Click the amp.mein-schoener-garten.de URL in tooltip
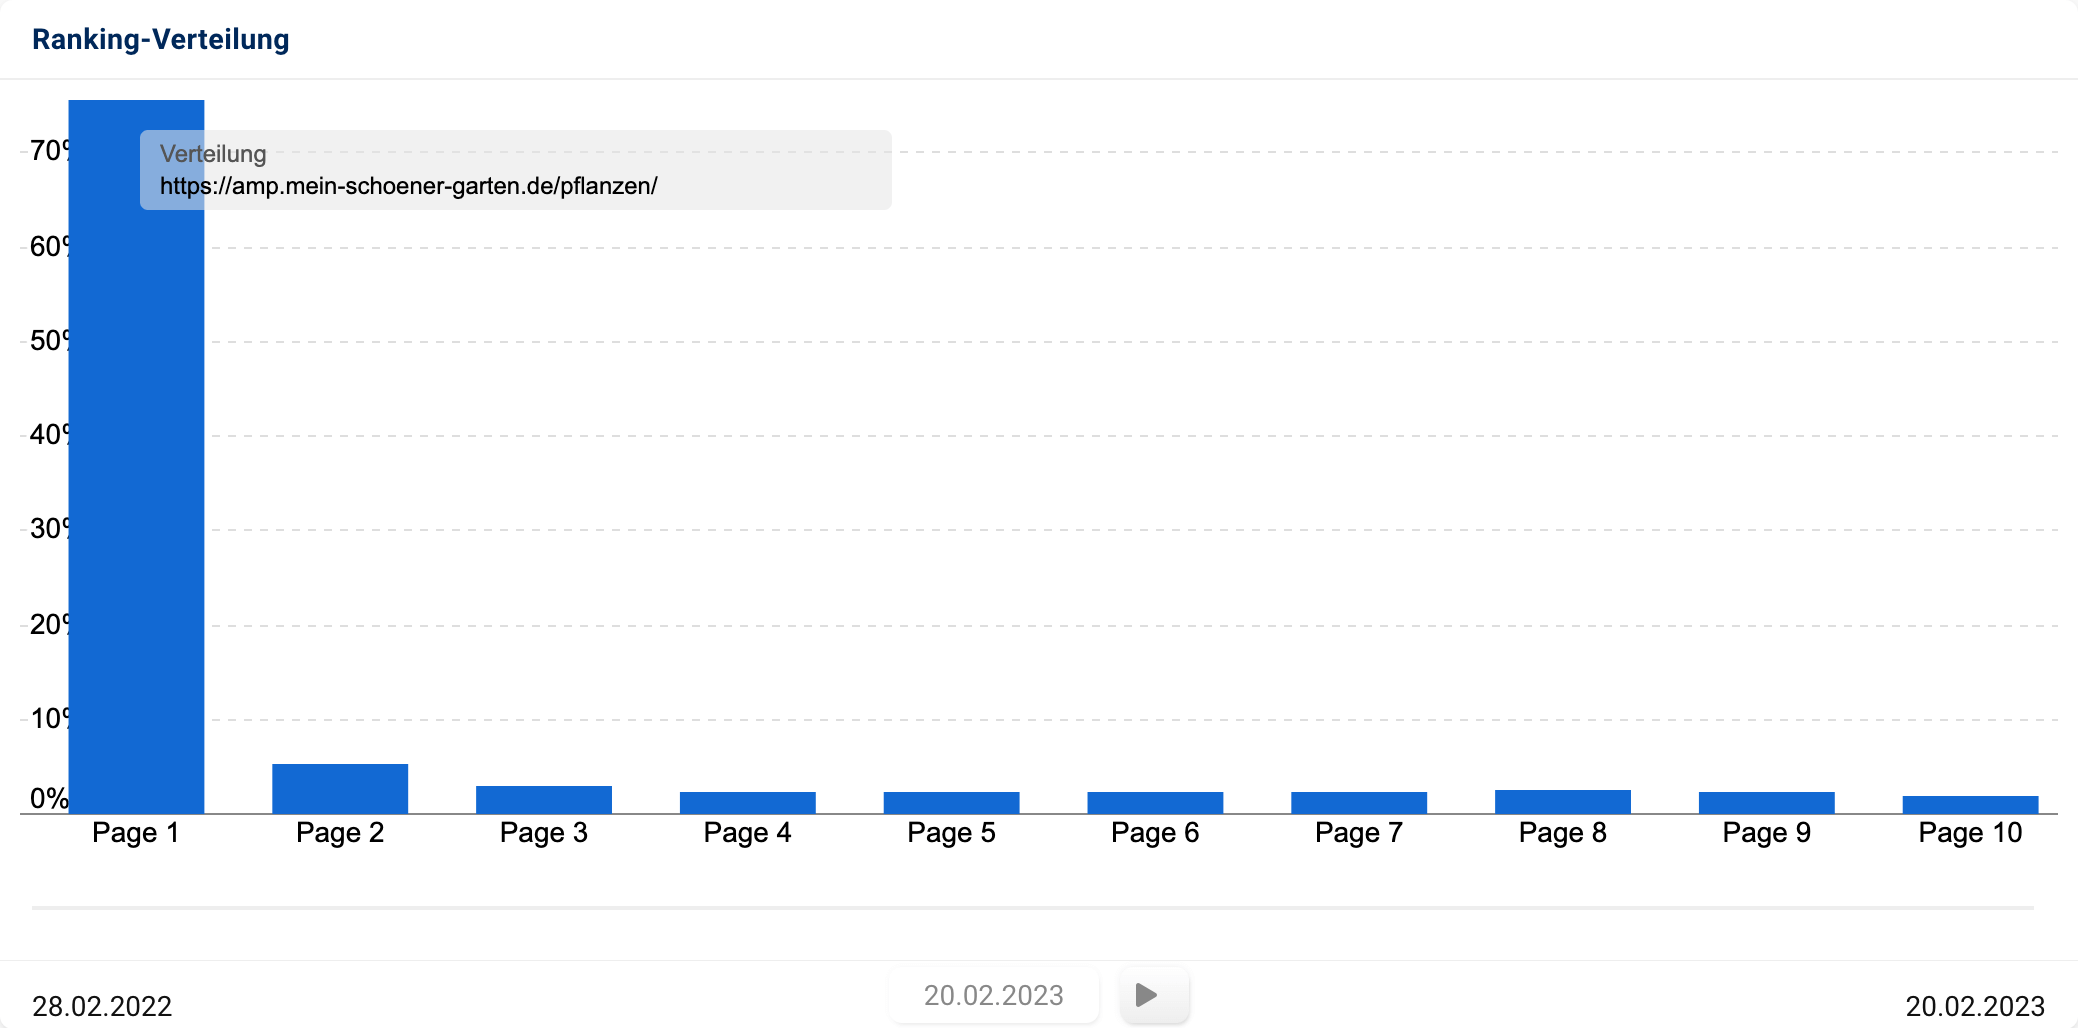 (408, 186)
